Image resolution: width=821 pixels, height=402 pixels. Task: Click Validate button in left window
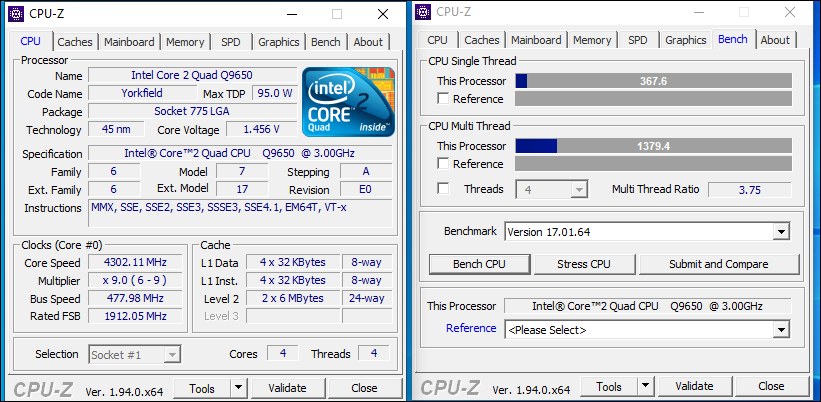(x=287, y=388)
